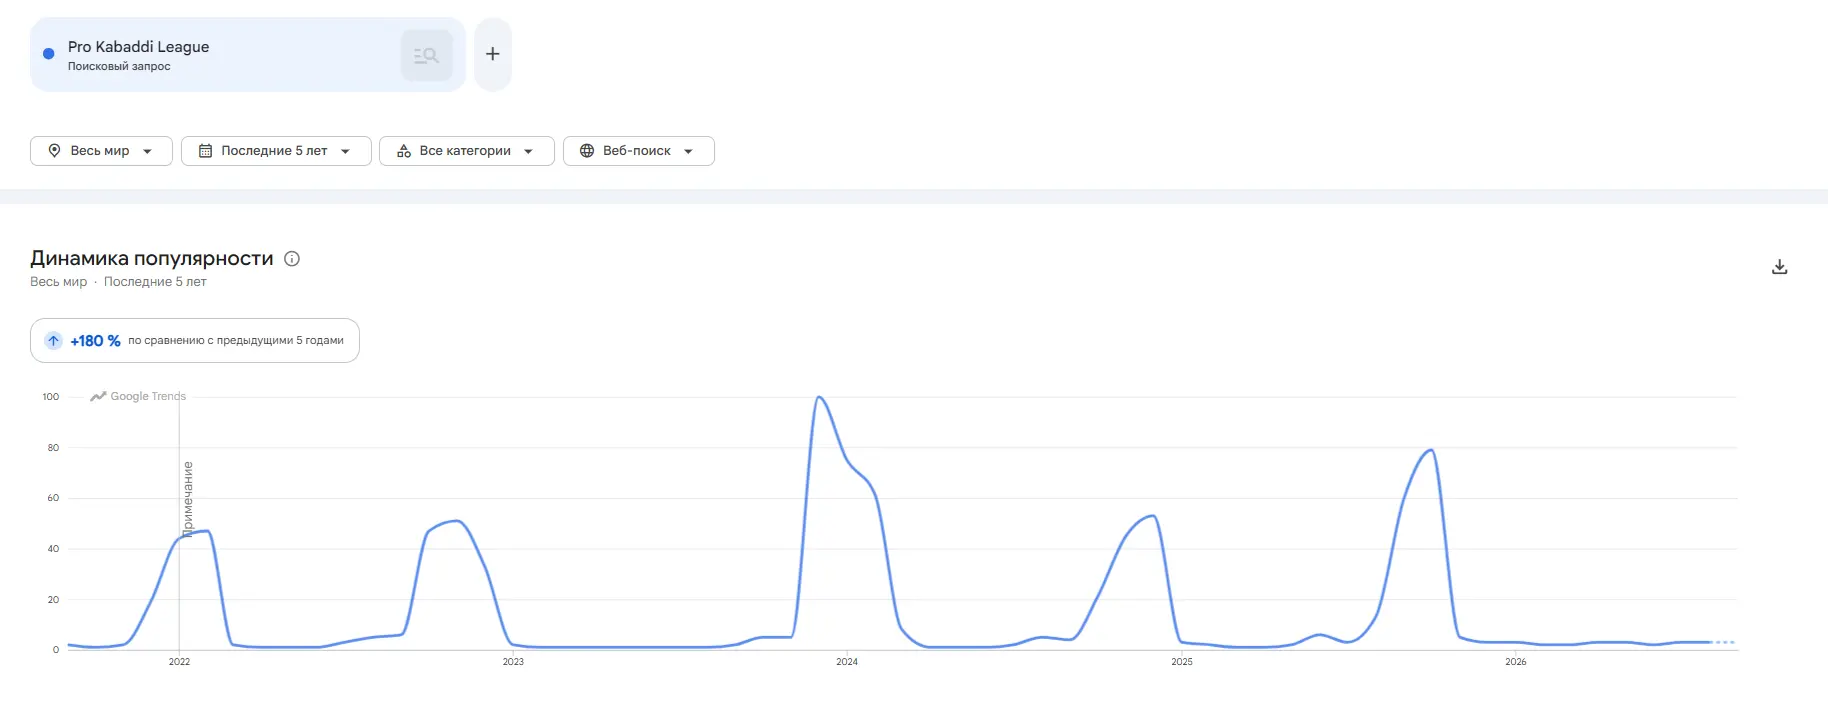This screenshot has width=1828, height=704.
Task: Download the interest over time chart data
Action: (x=1779, y=267)
